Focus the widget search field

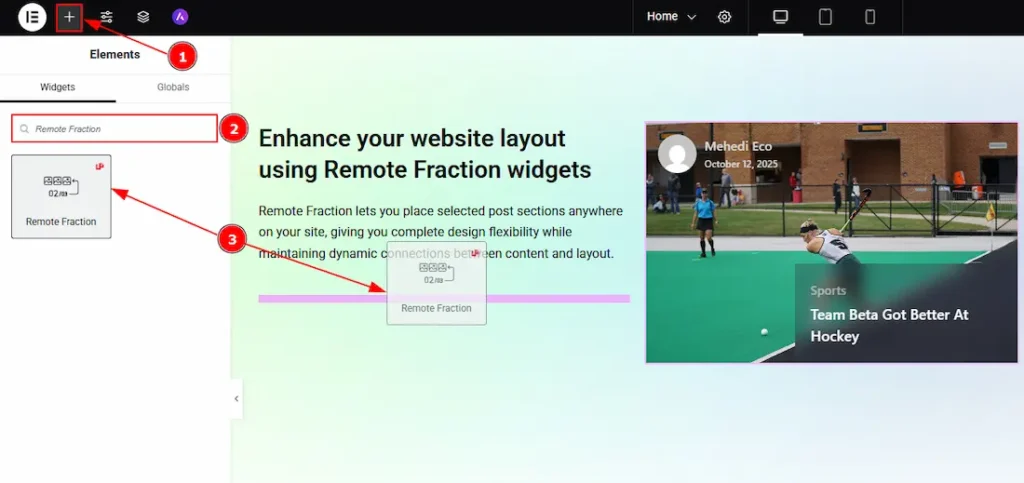120,129
